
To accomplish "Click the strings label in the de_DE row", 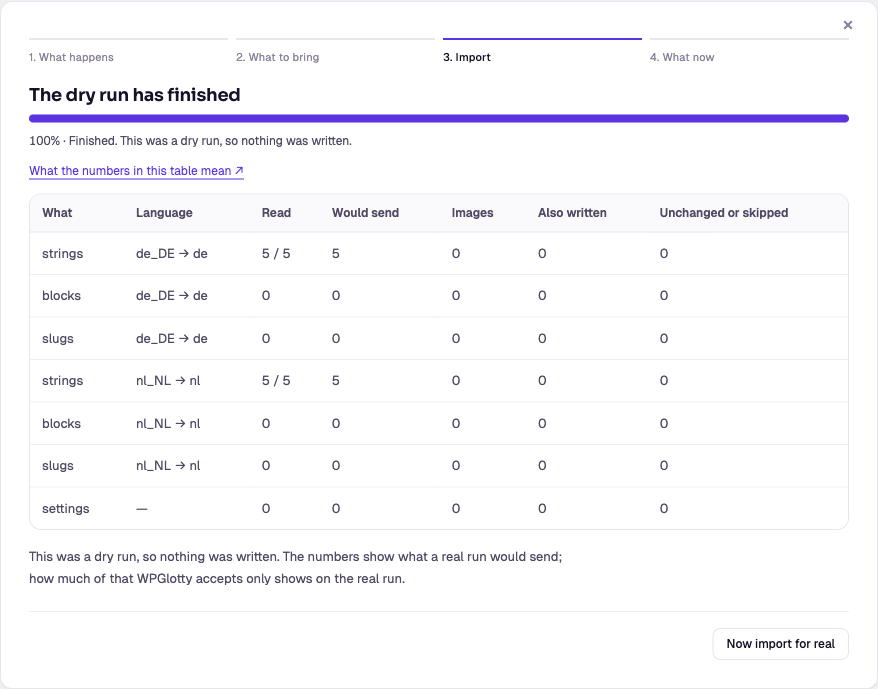I will click(x=63, y=254).
